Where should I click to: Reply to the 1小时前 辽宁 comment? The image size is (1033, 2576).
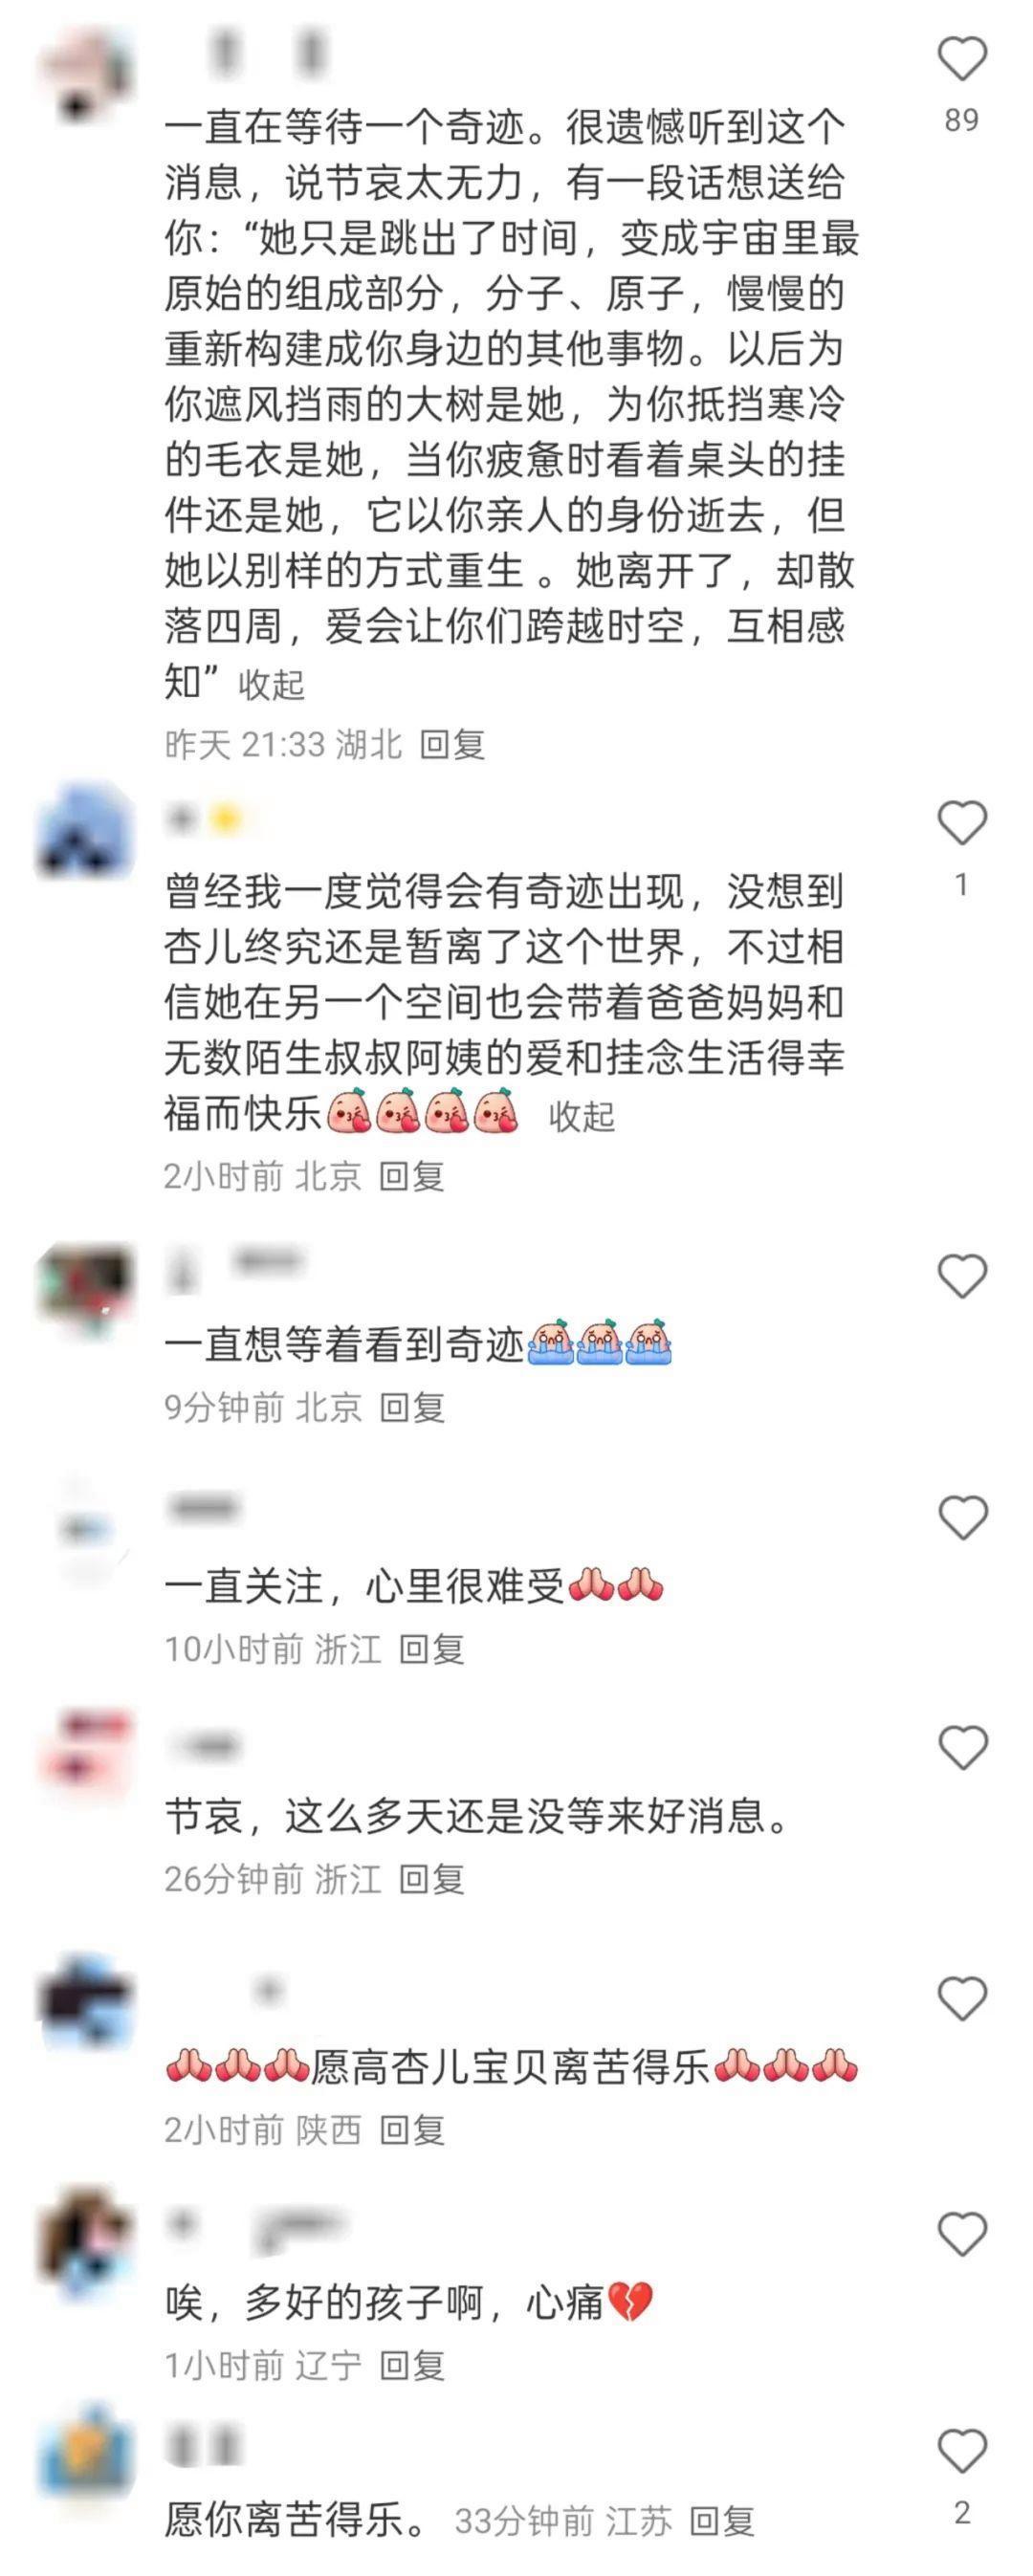(412, 2365)
